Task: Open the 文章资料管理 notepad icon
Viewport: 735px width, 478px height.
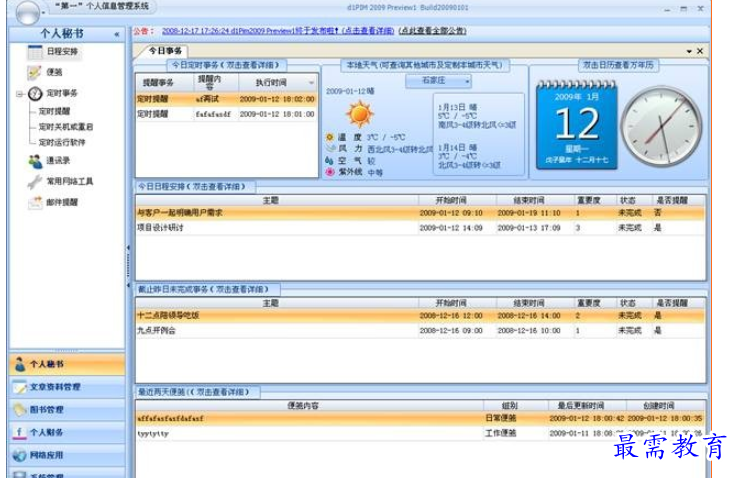Action: click(20, 387)
